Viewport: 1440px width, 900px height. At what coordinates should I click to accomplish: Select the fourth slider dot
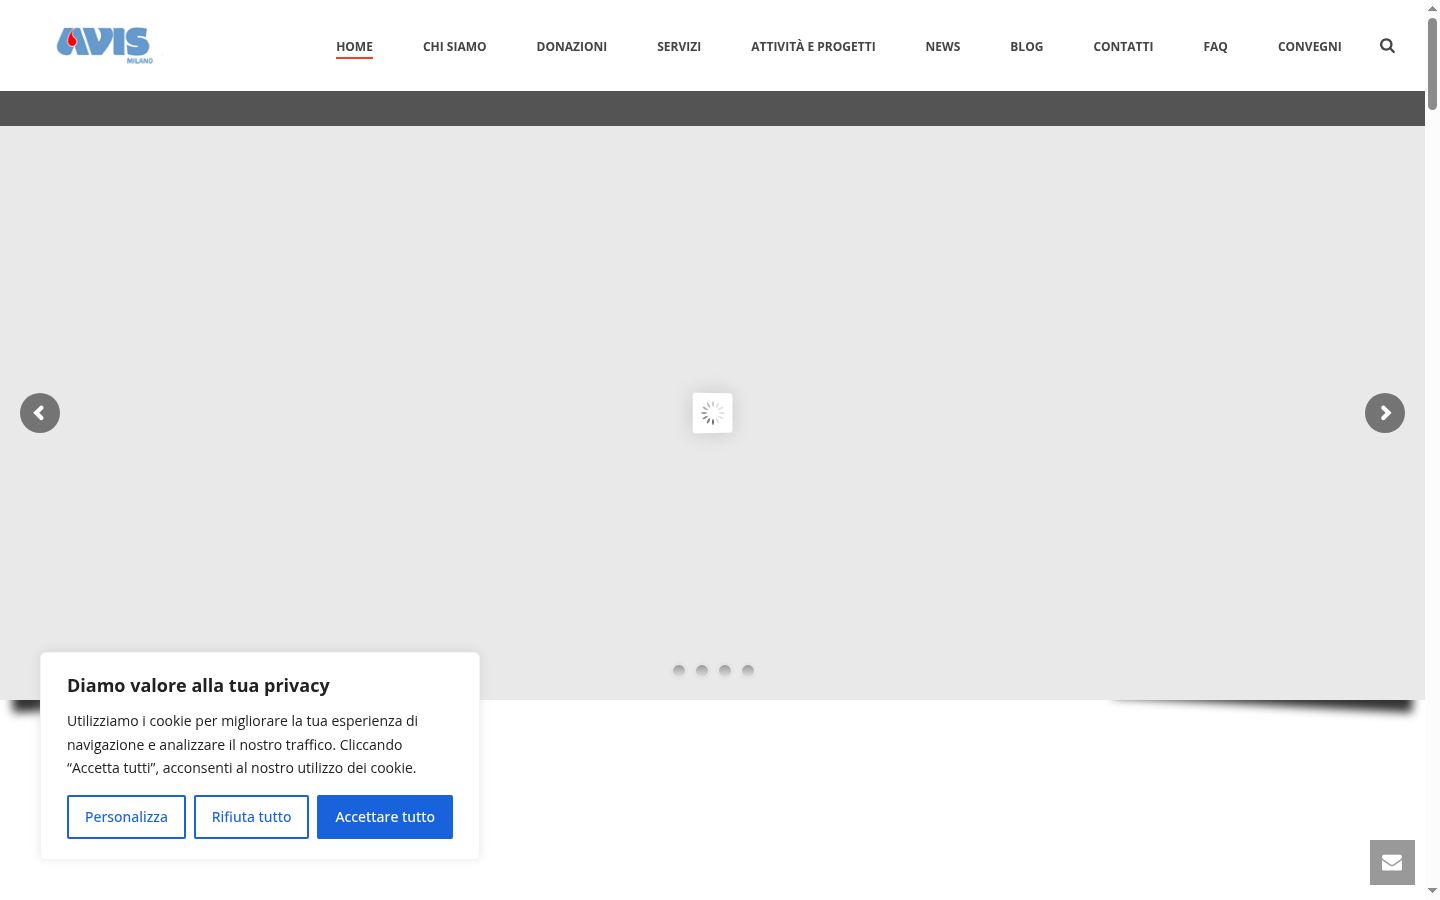click(x=748, y=670)
